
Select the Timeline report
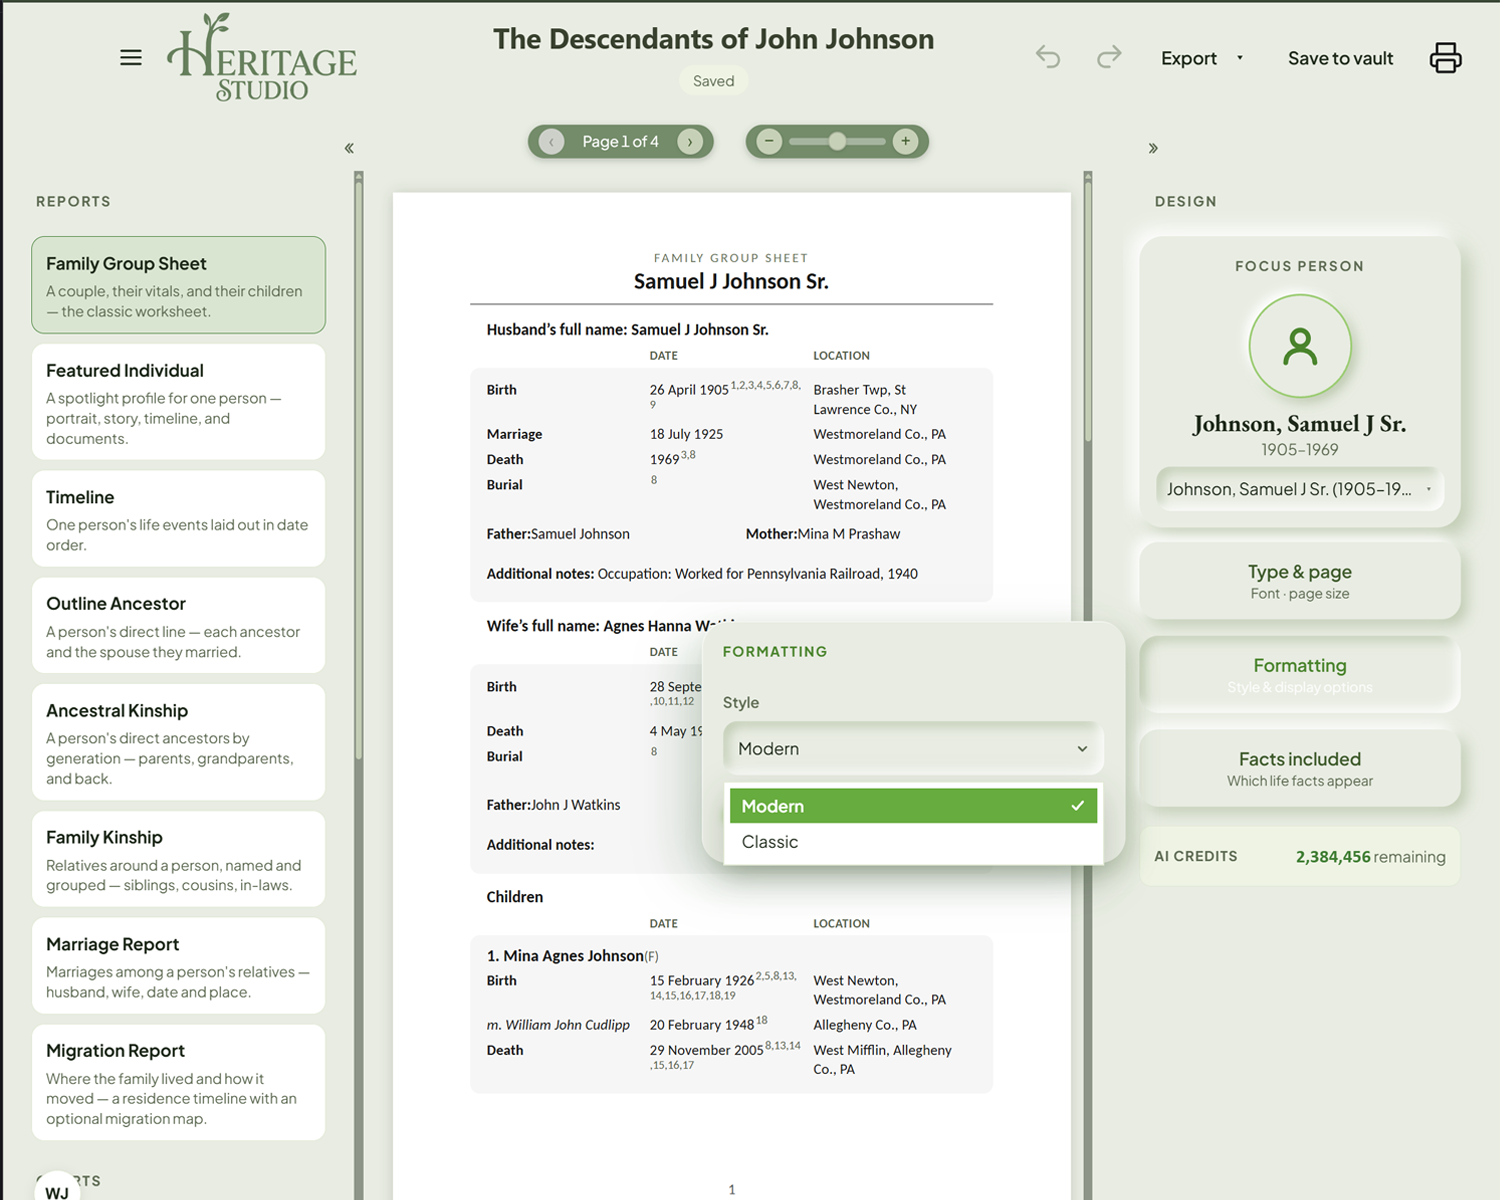179,519
